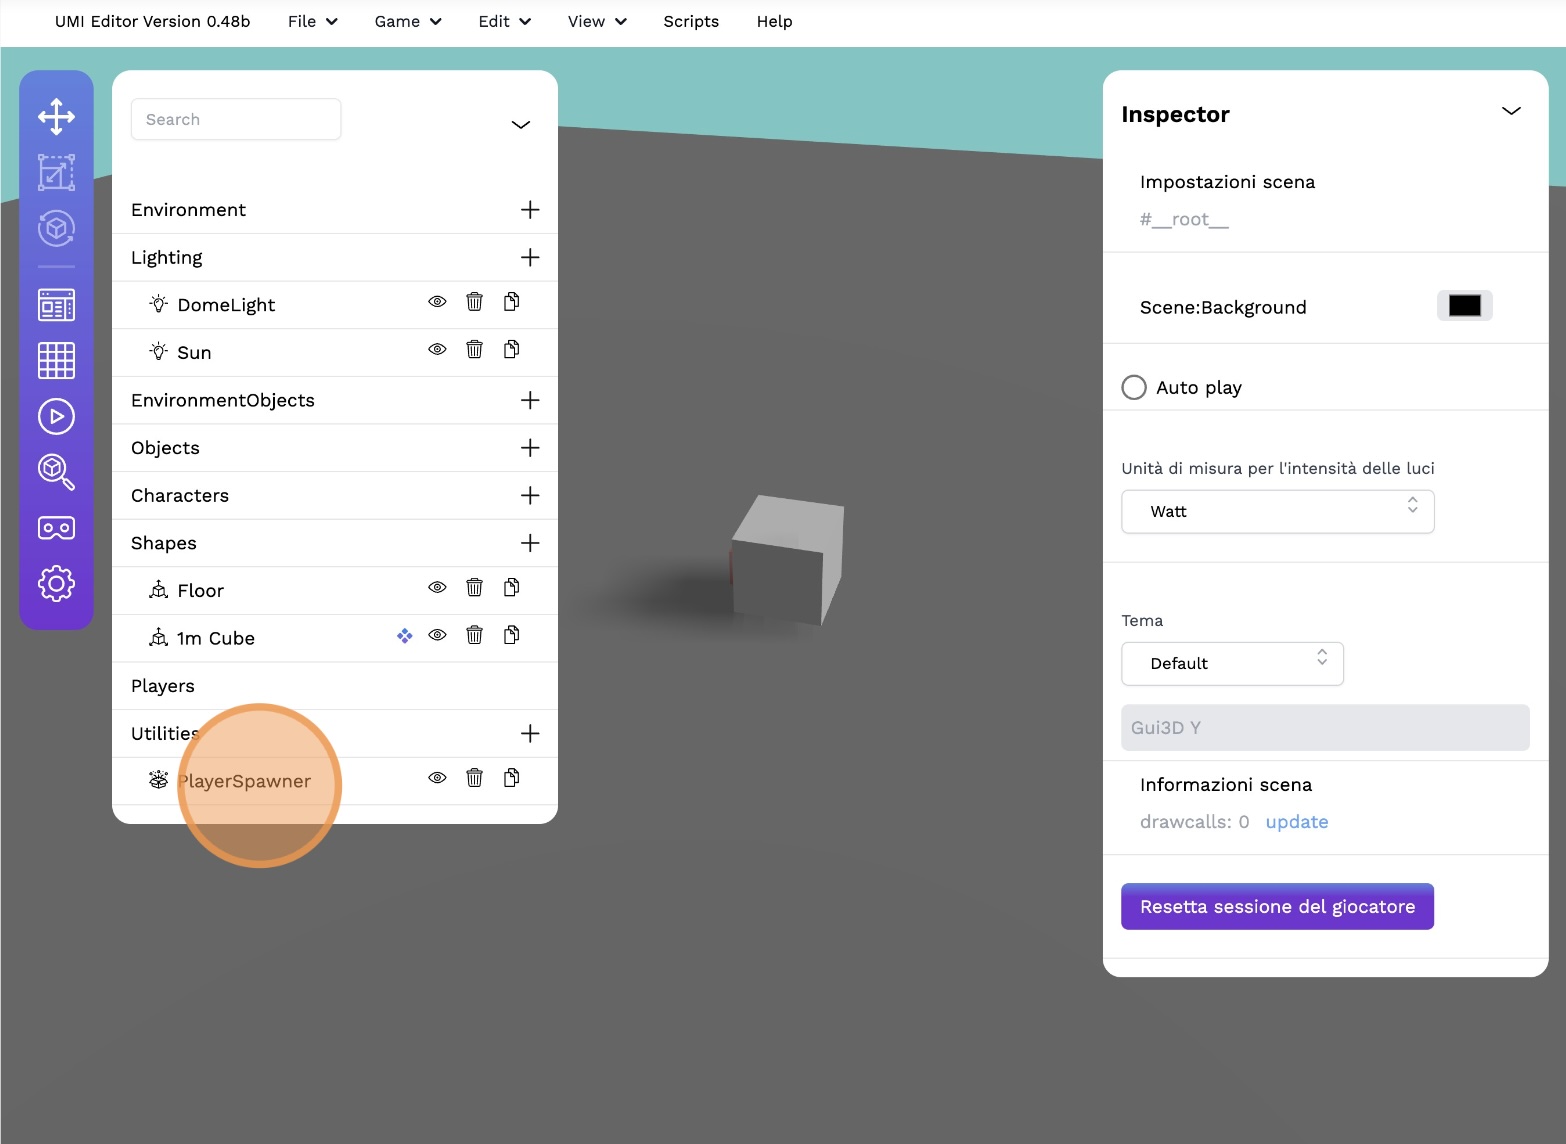Duplicate the Sun light with copy icon
The image size is (1566, 1144).
511,350
